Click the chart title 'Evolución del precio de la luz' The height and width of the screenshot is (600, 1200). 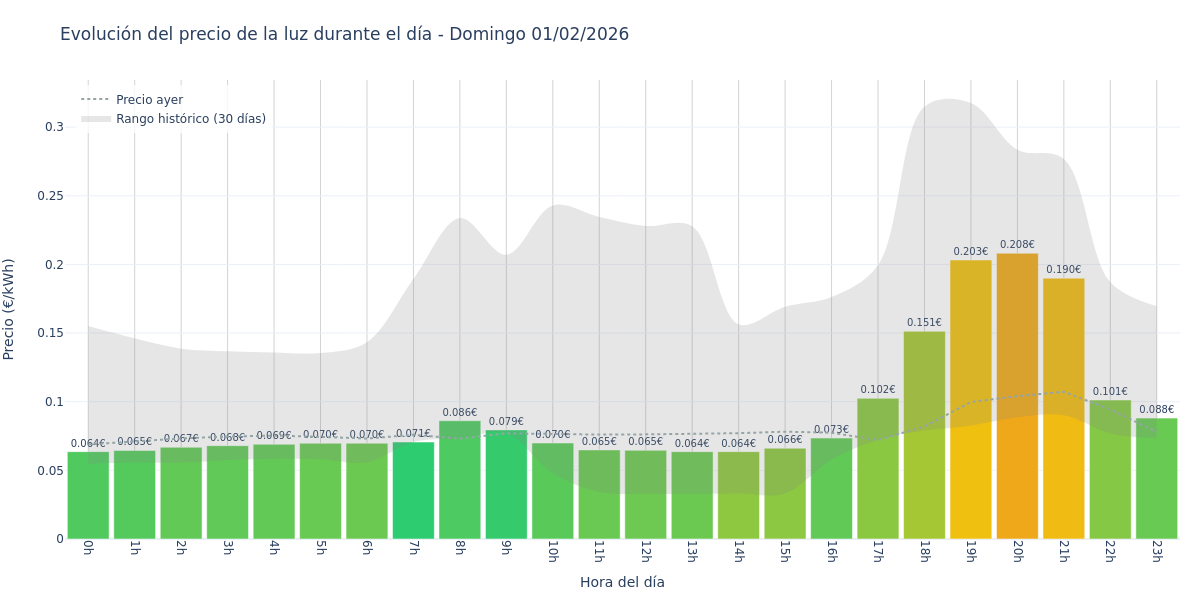pos(344,34)
